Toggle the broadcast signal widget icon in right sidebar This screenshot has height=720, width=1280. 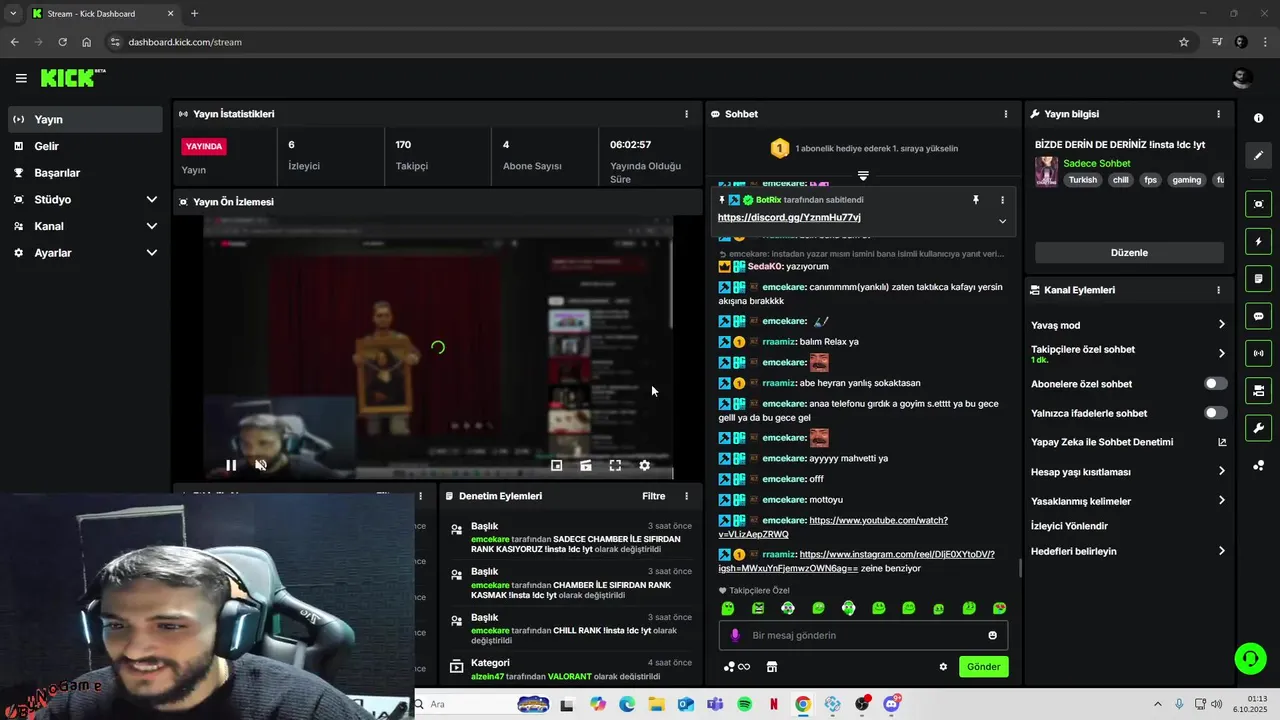(1258, 353)
